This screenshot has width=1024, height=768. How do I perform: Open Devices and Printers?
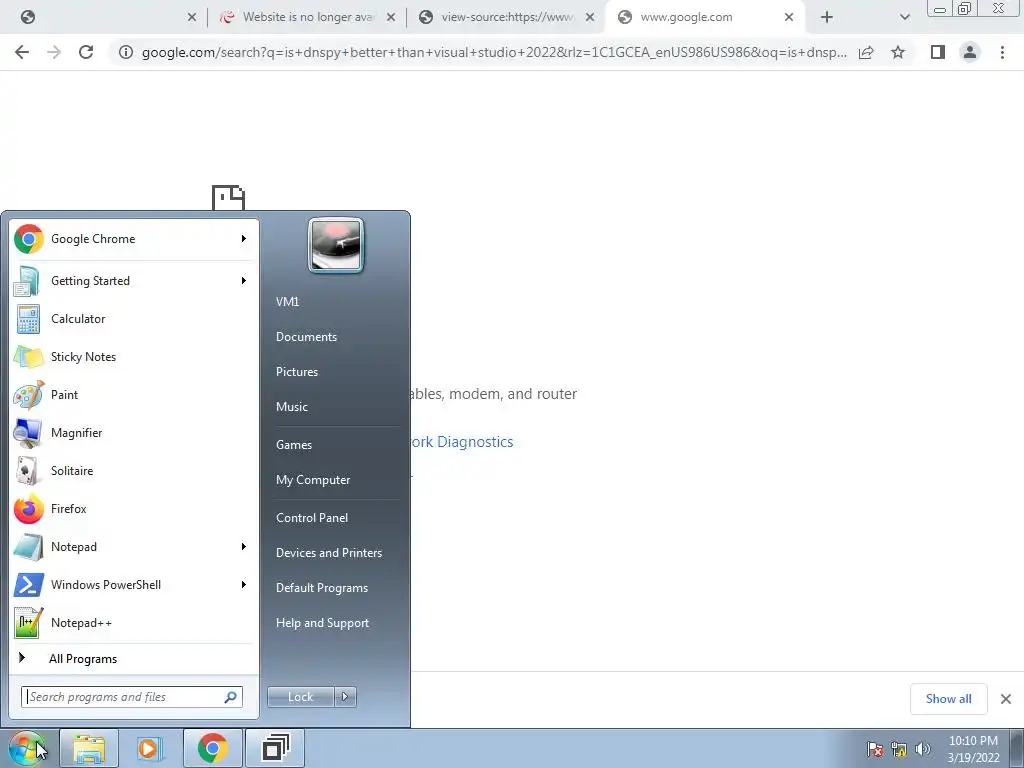[x=328, y=553]
